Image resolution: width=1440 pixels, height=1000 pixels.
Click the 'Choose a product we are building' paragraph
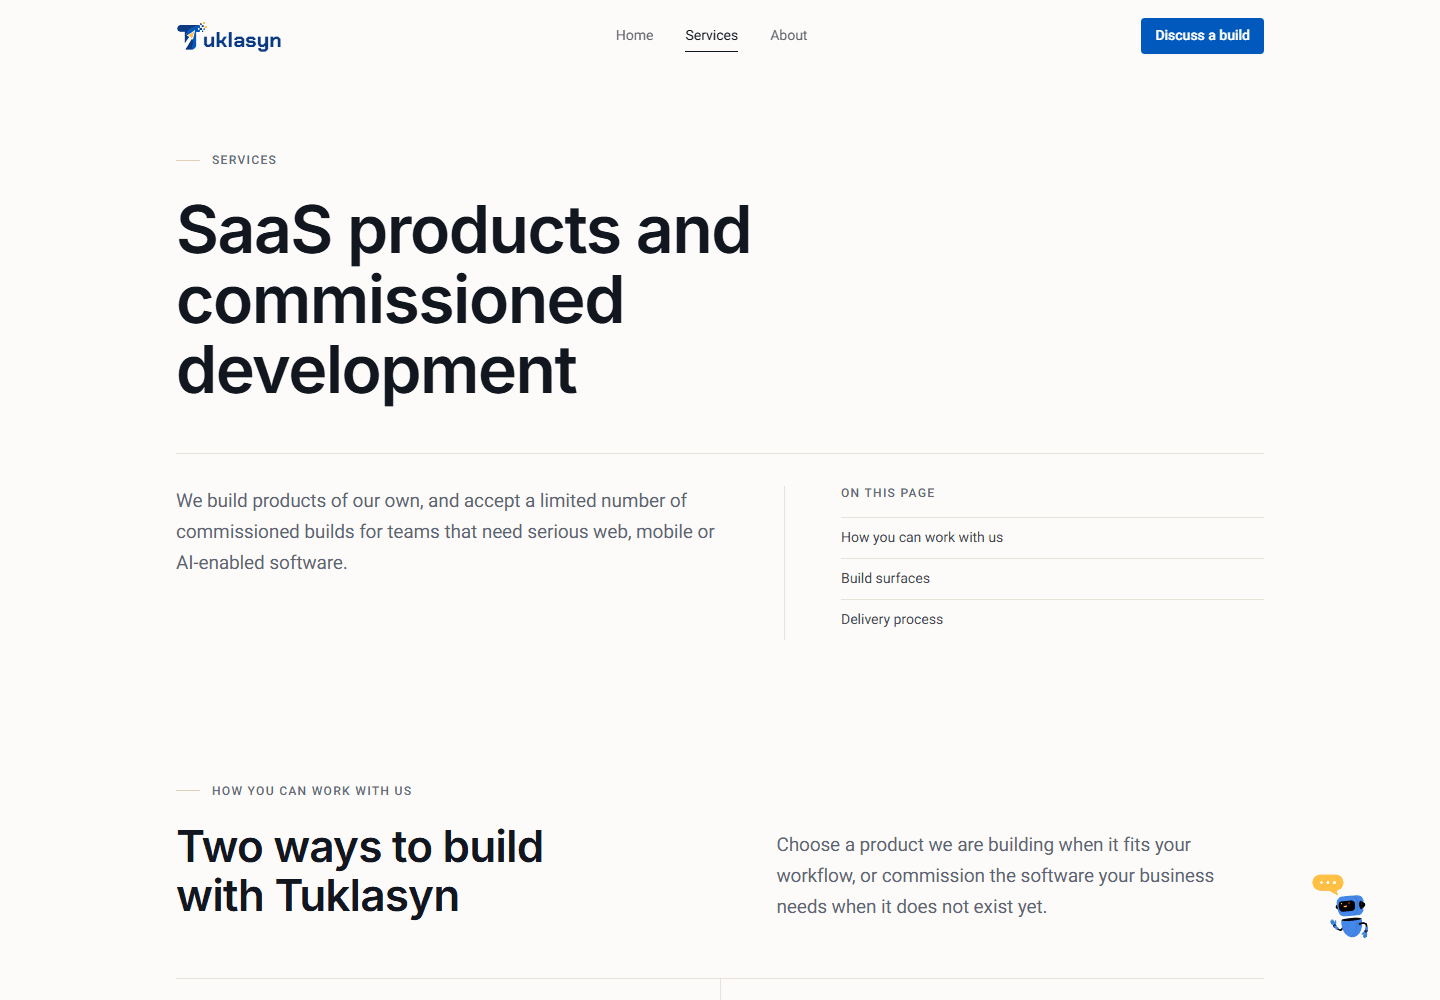pos(995,875)
